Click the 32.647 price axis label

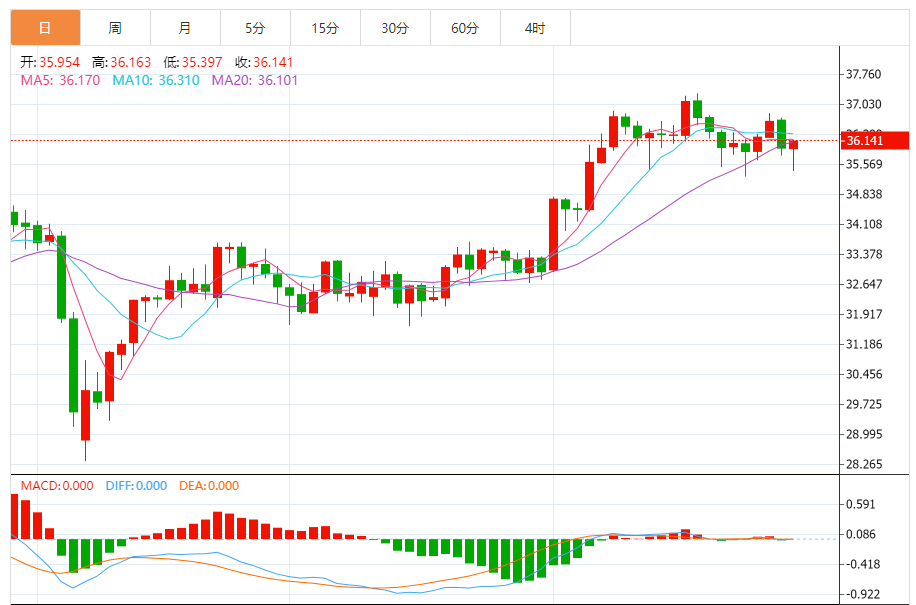(x=864, y=284)
